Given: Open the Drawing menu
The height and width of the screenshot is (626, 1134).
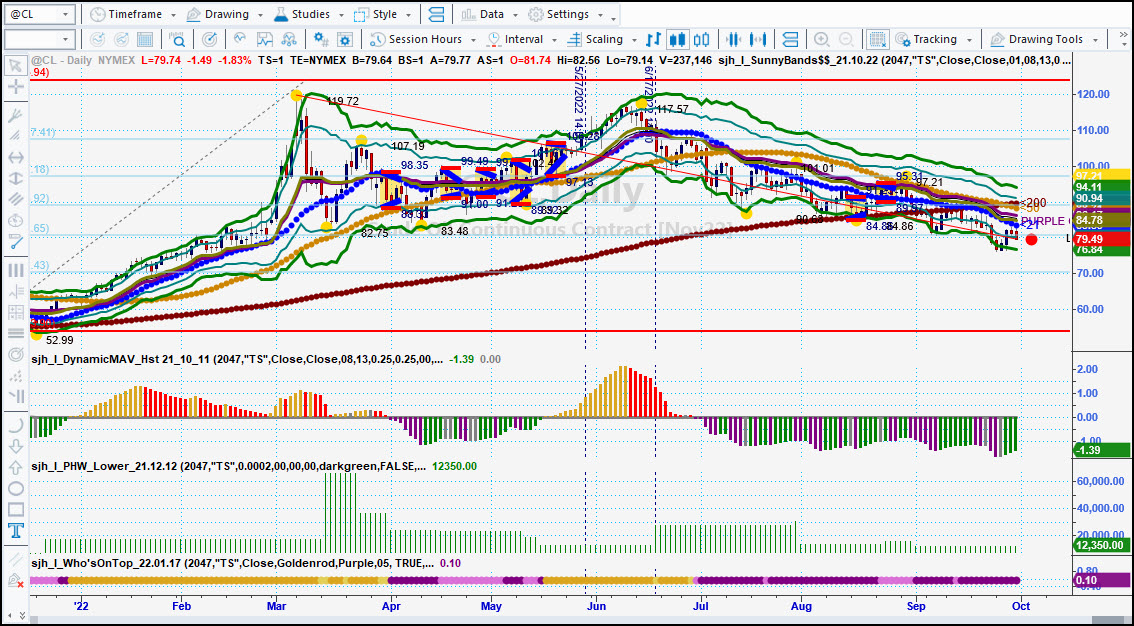Looking at the screenshot, I should (x=218, y=14).
